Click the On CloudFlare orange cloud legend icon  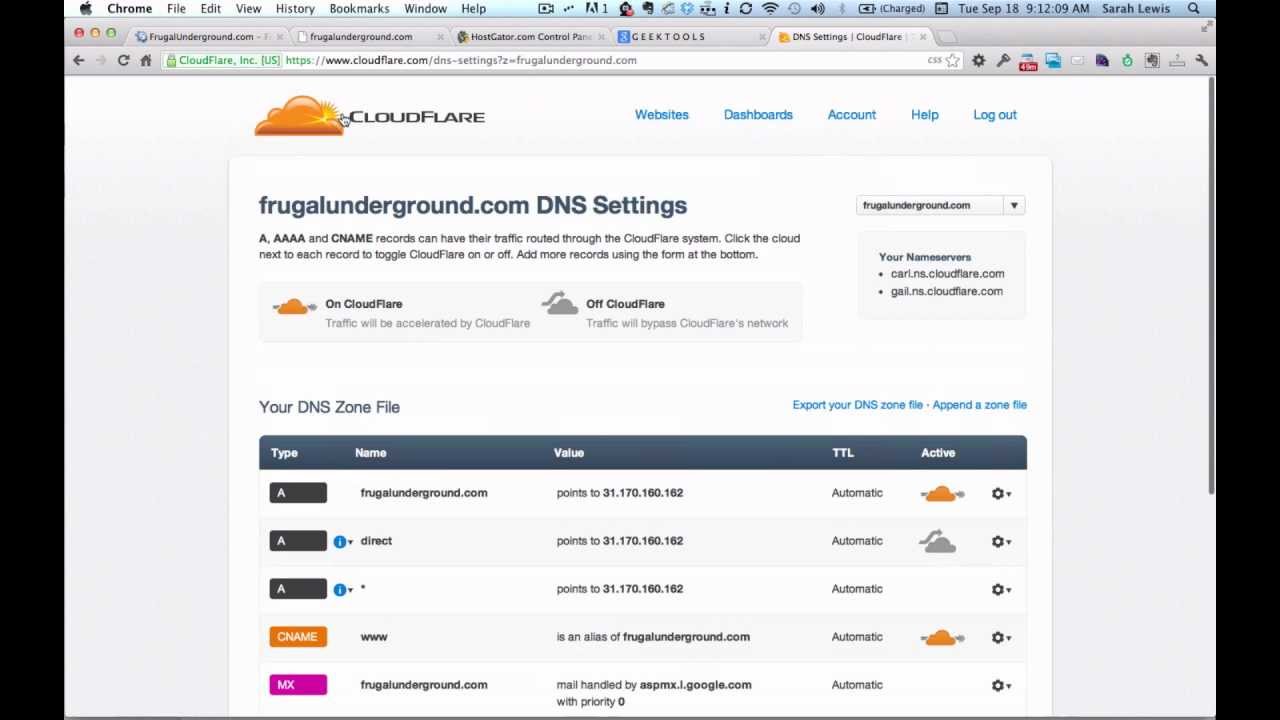294,306
